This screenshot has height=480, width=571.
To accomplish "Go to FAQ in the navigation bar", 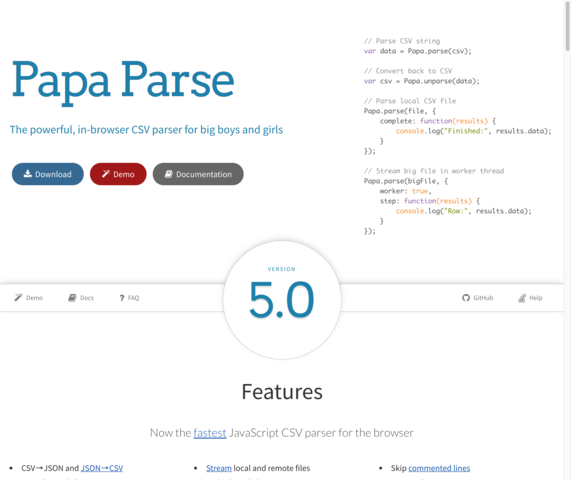I will pos(129,298).
